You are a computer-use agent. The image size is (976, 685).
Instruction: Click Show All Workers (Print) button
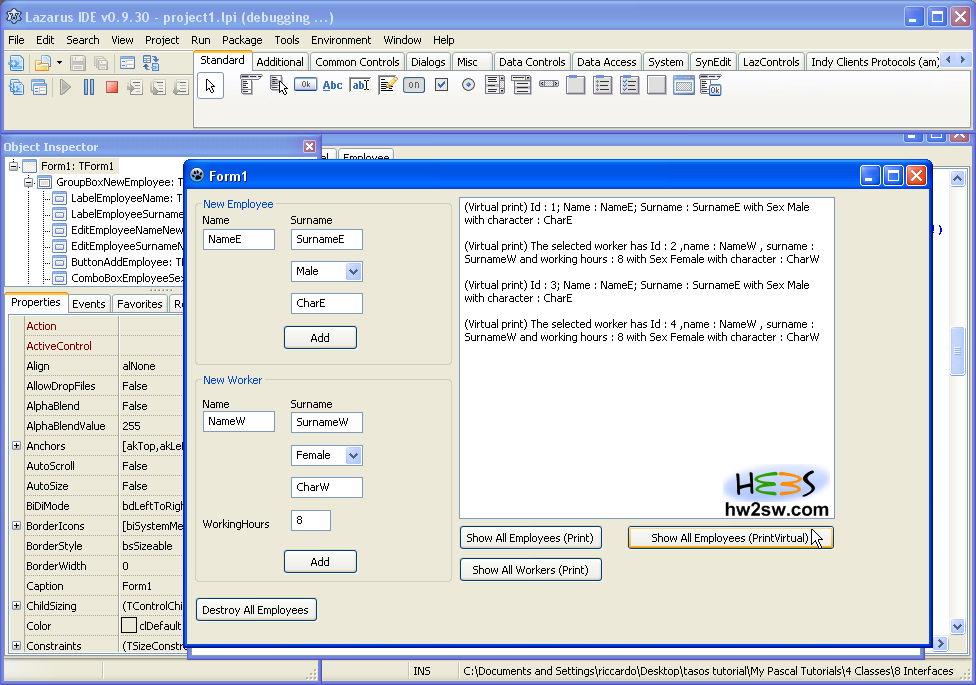click(530, 570)
